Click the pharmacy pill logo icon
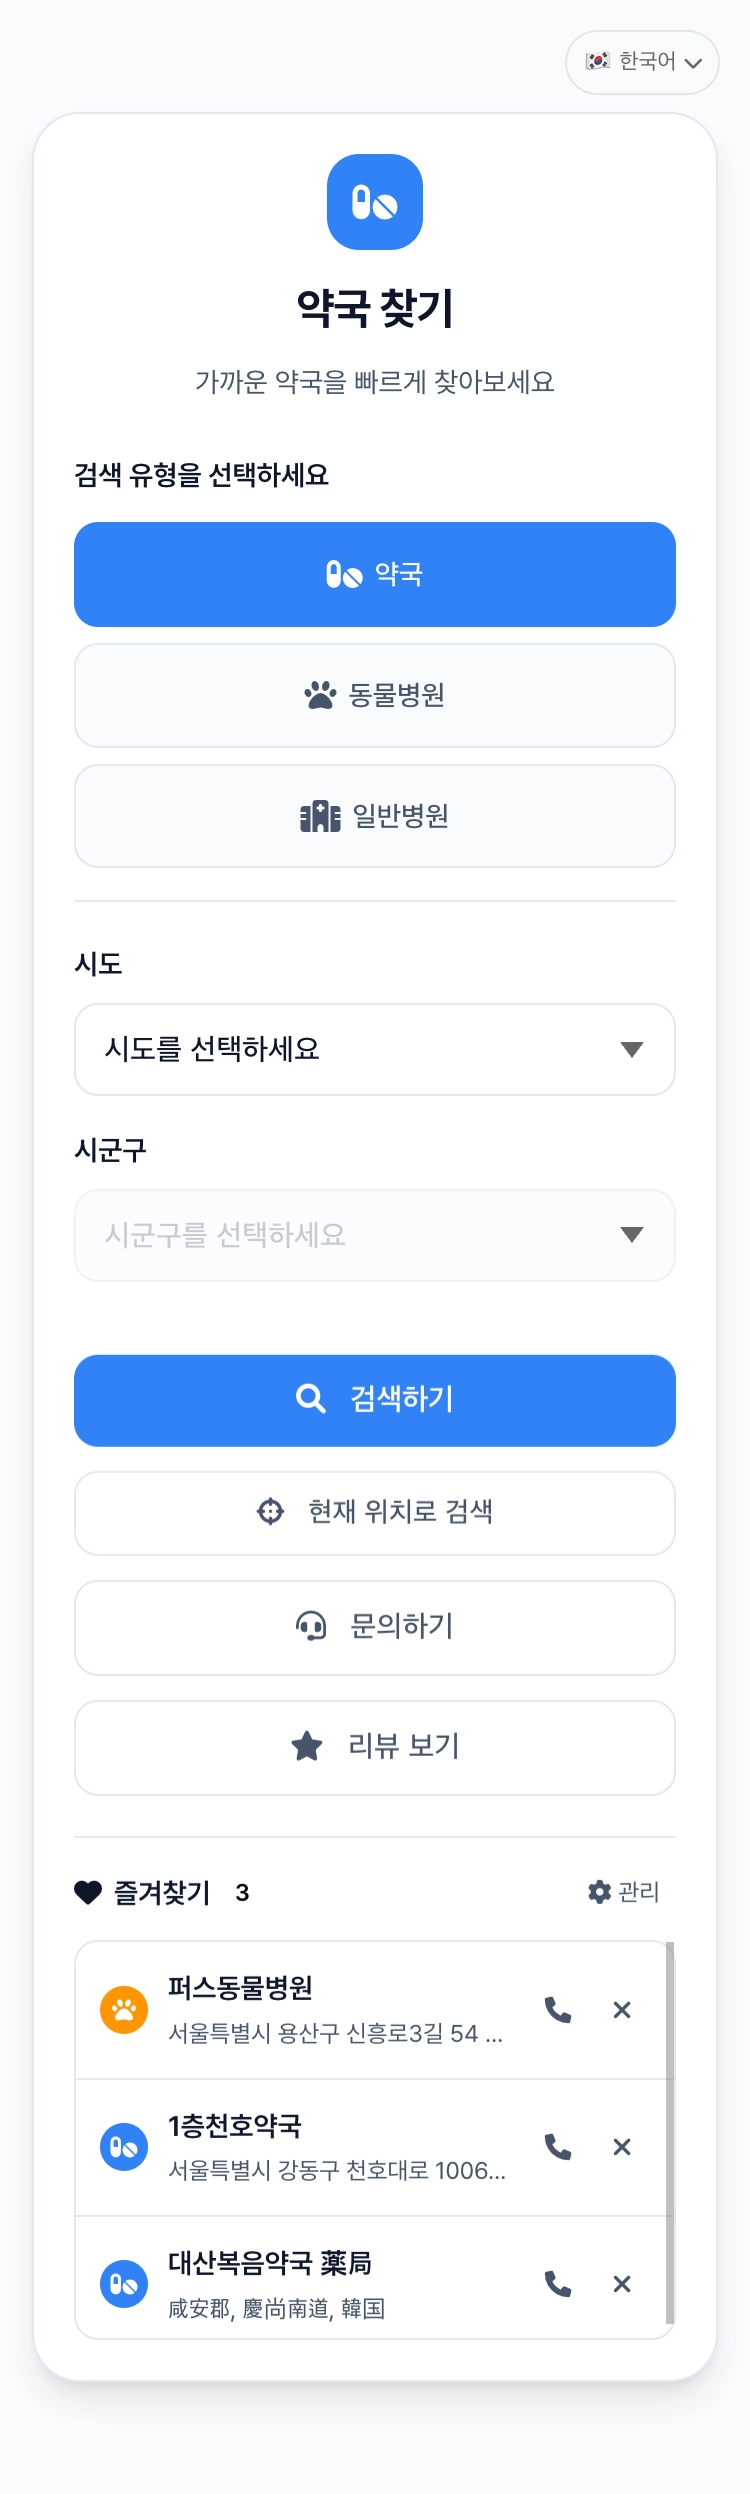The height and width of the screenshot is (2494, 750). (x=375, y=202)
